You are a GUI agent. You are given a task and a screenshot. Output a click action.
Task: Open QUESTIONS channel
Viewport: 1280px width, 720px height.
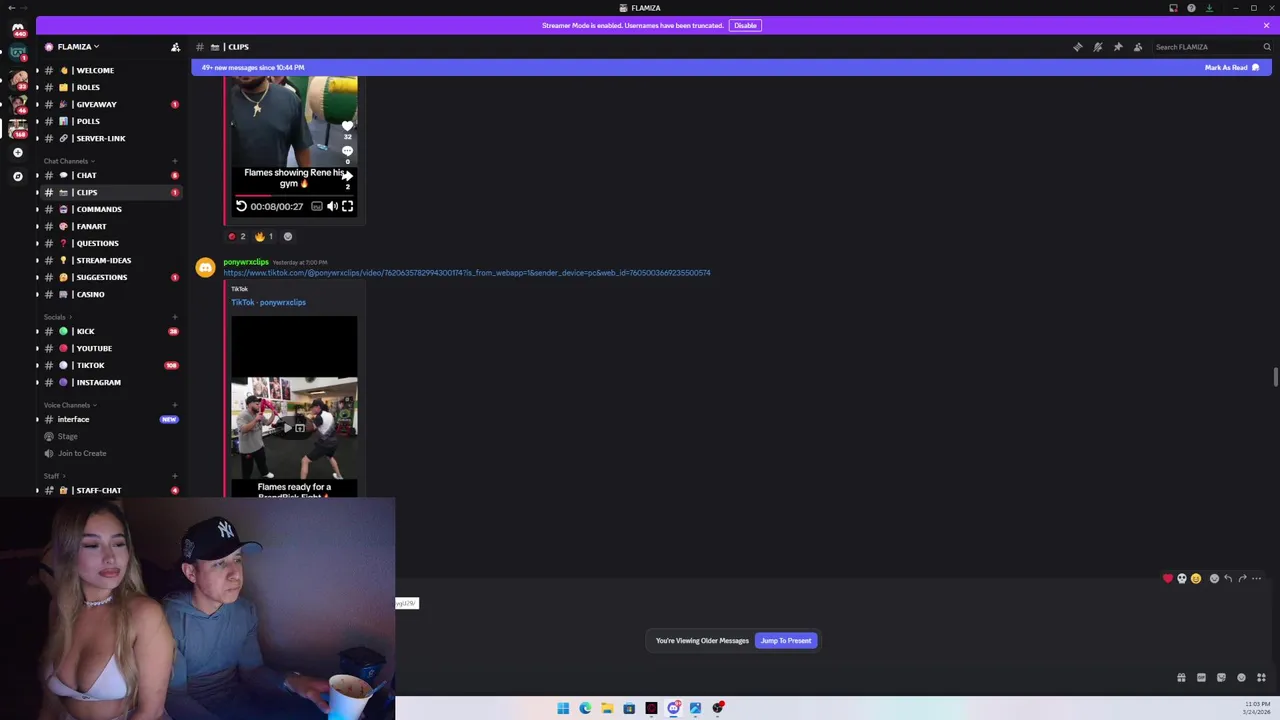coord(110,243)
